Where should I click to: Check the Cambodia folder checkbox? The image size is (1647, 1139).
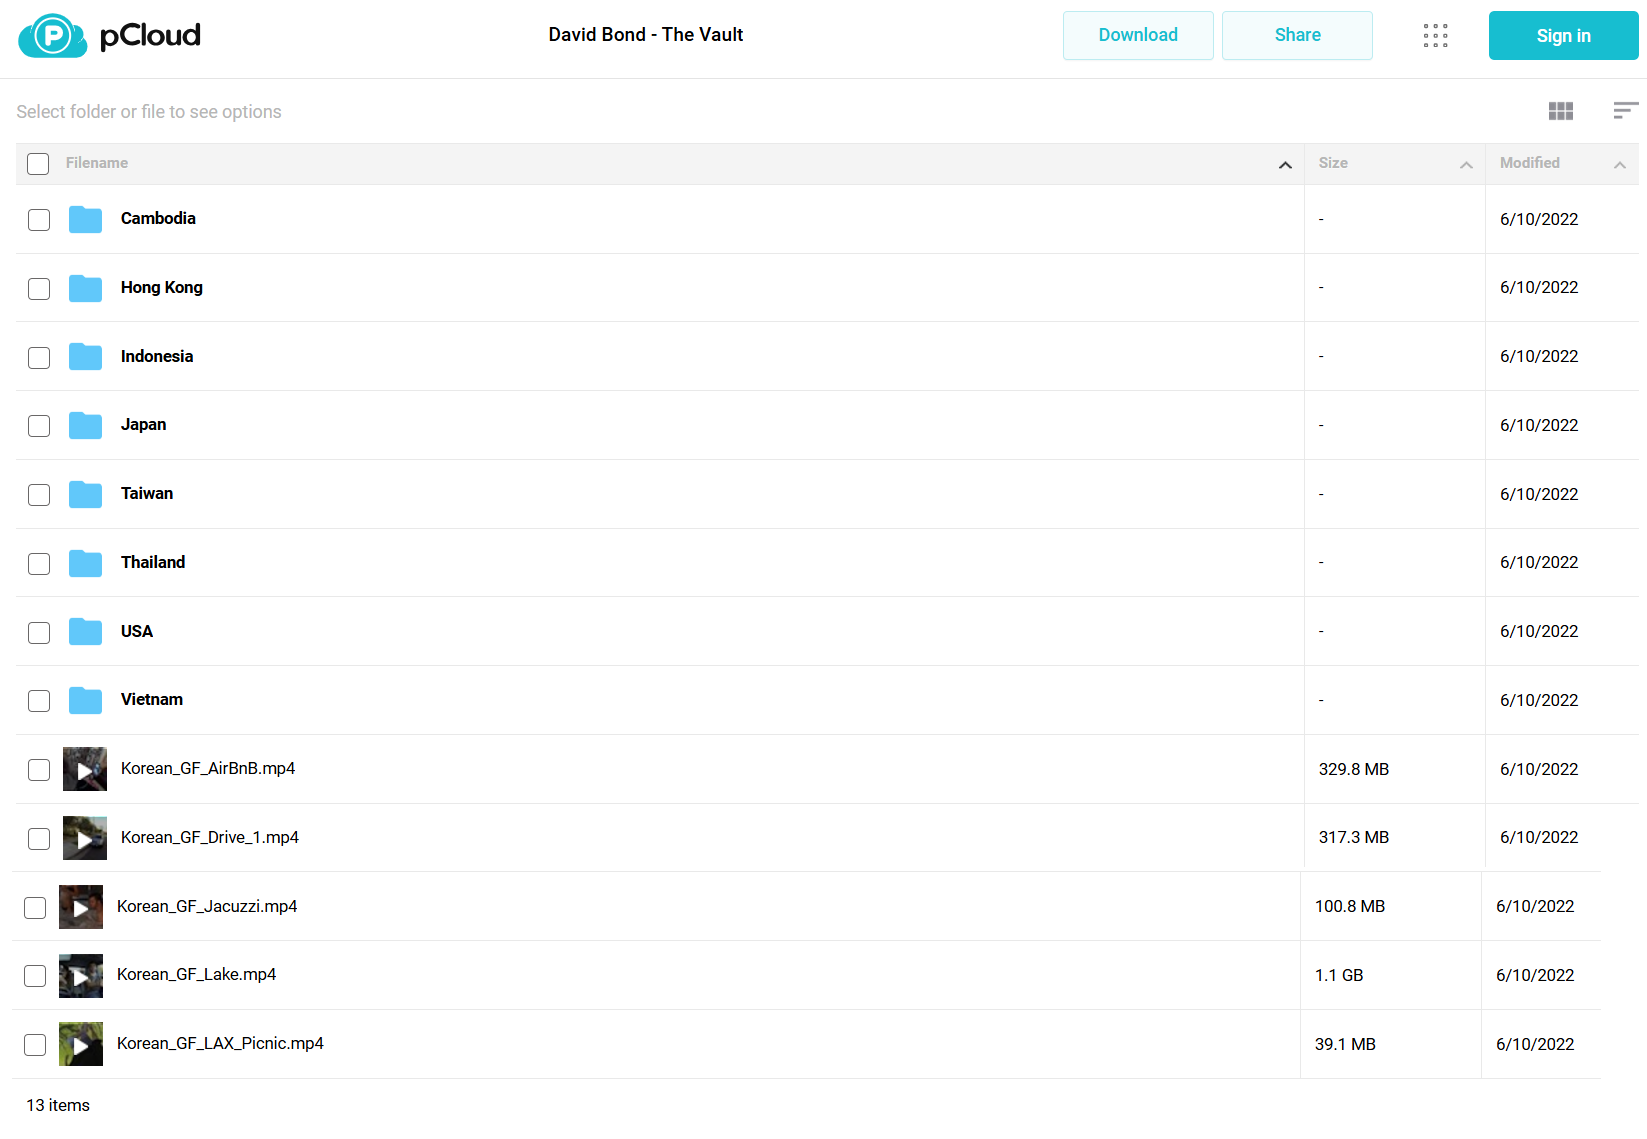point(39,220)
